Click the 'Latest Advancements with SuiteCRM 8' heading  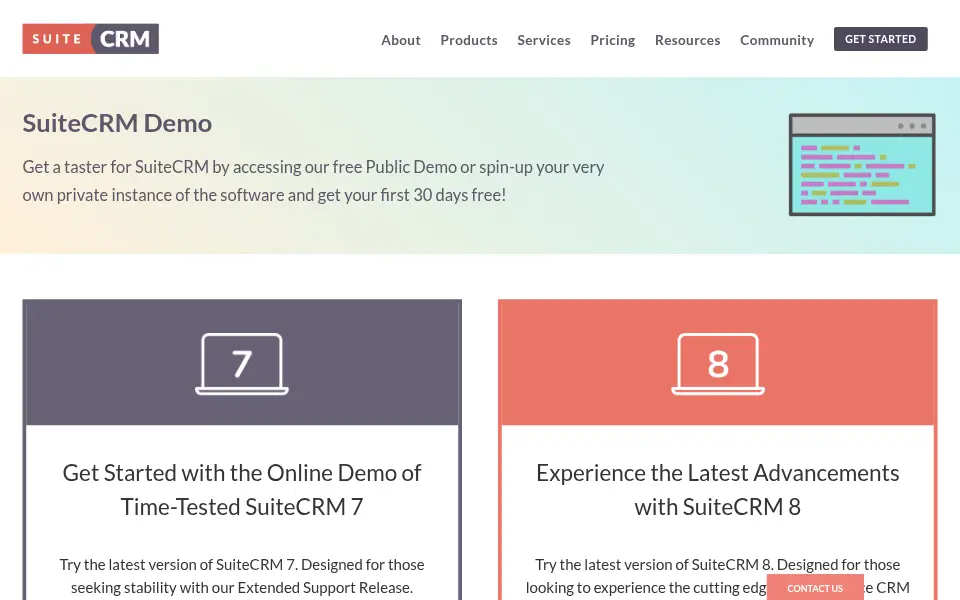coord(718,489)
